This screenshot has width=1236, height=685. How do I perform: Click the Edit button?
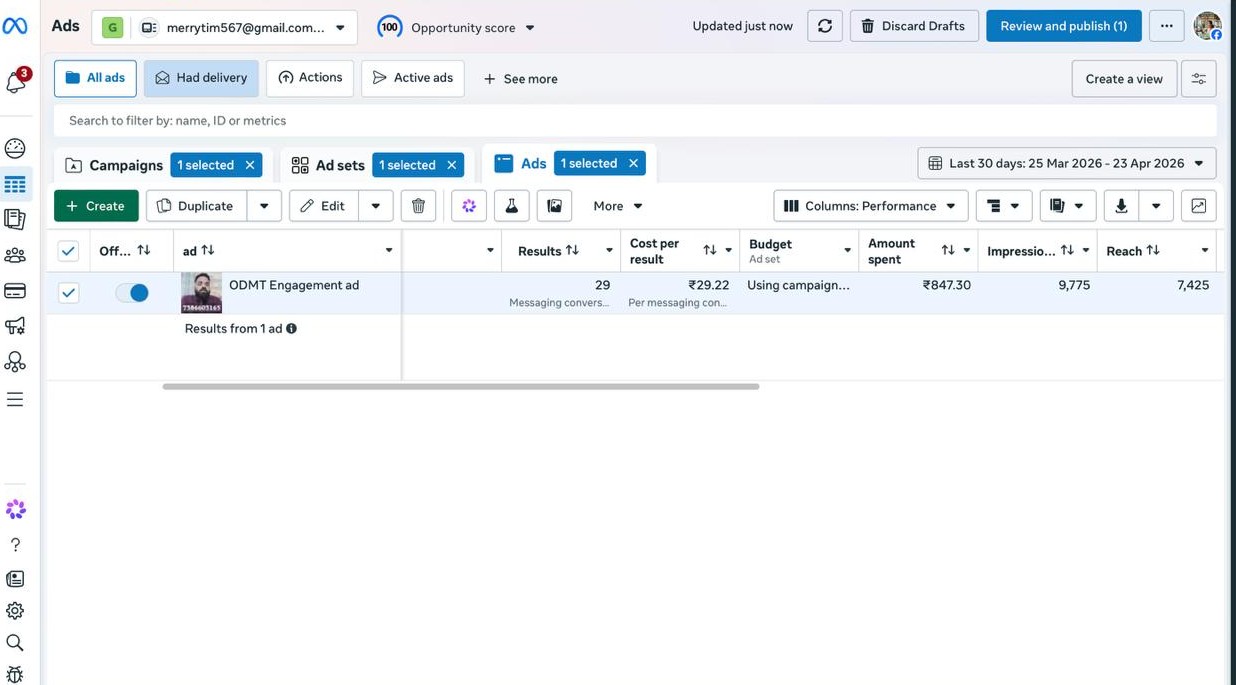point(323,206)
